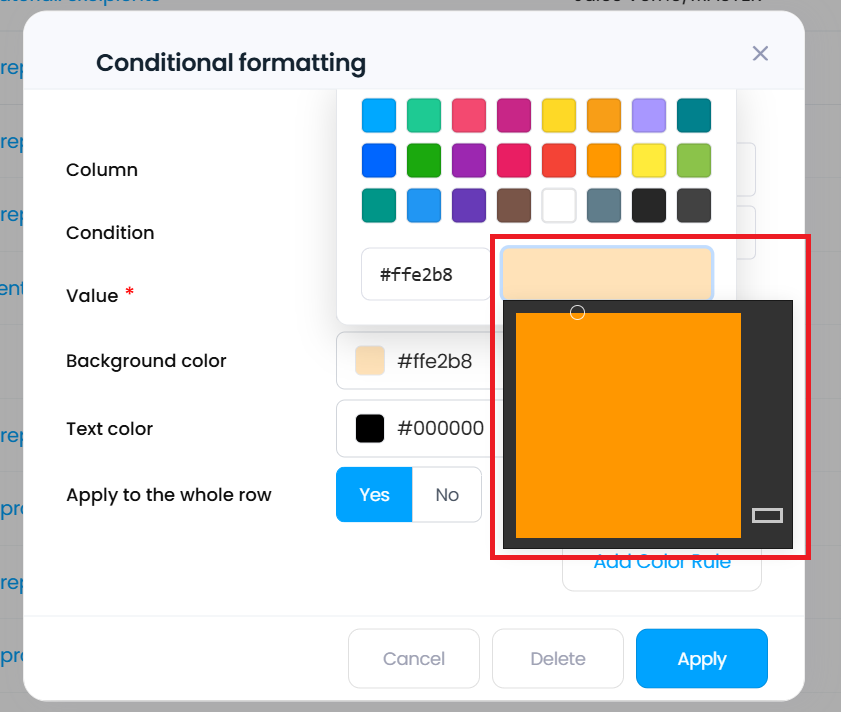
Task: Select the indigo color swatch
Action: point(469,205)
